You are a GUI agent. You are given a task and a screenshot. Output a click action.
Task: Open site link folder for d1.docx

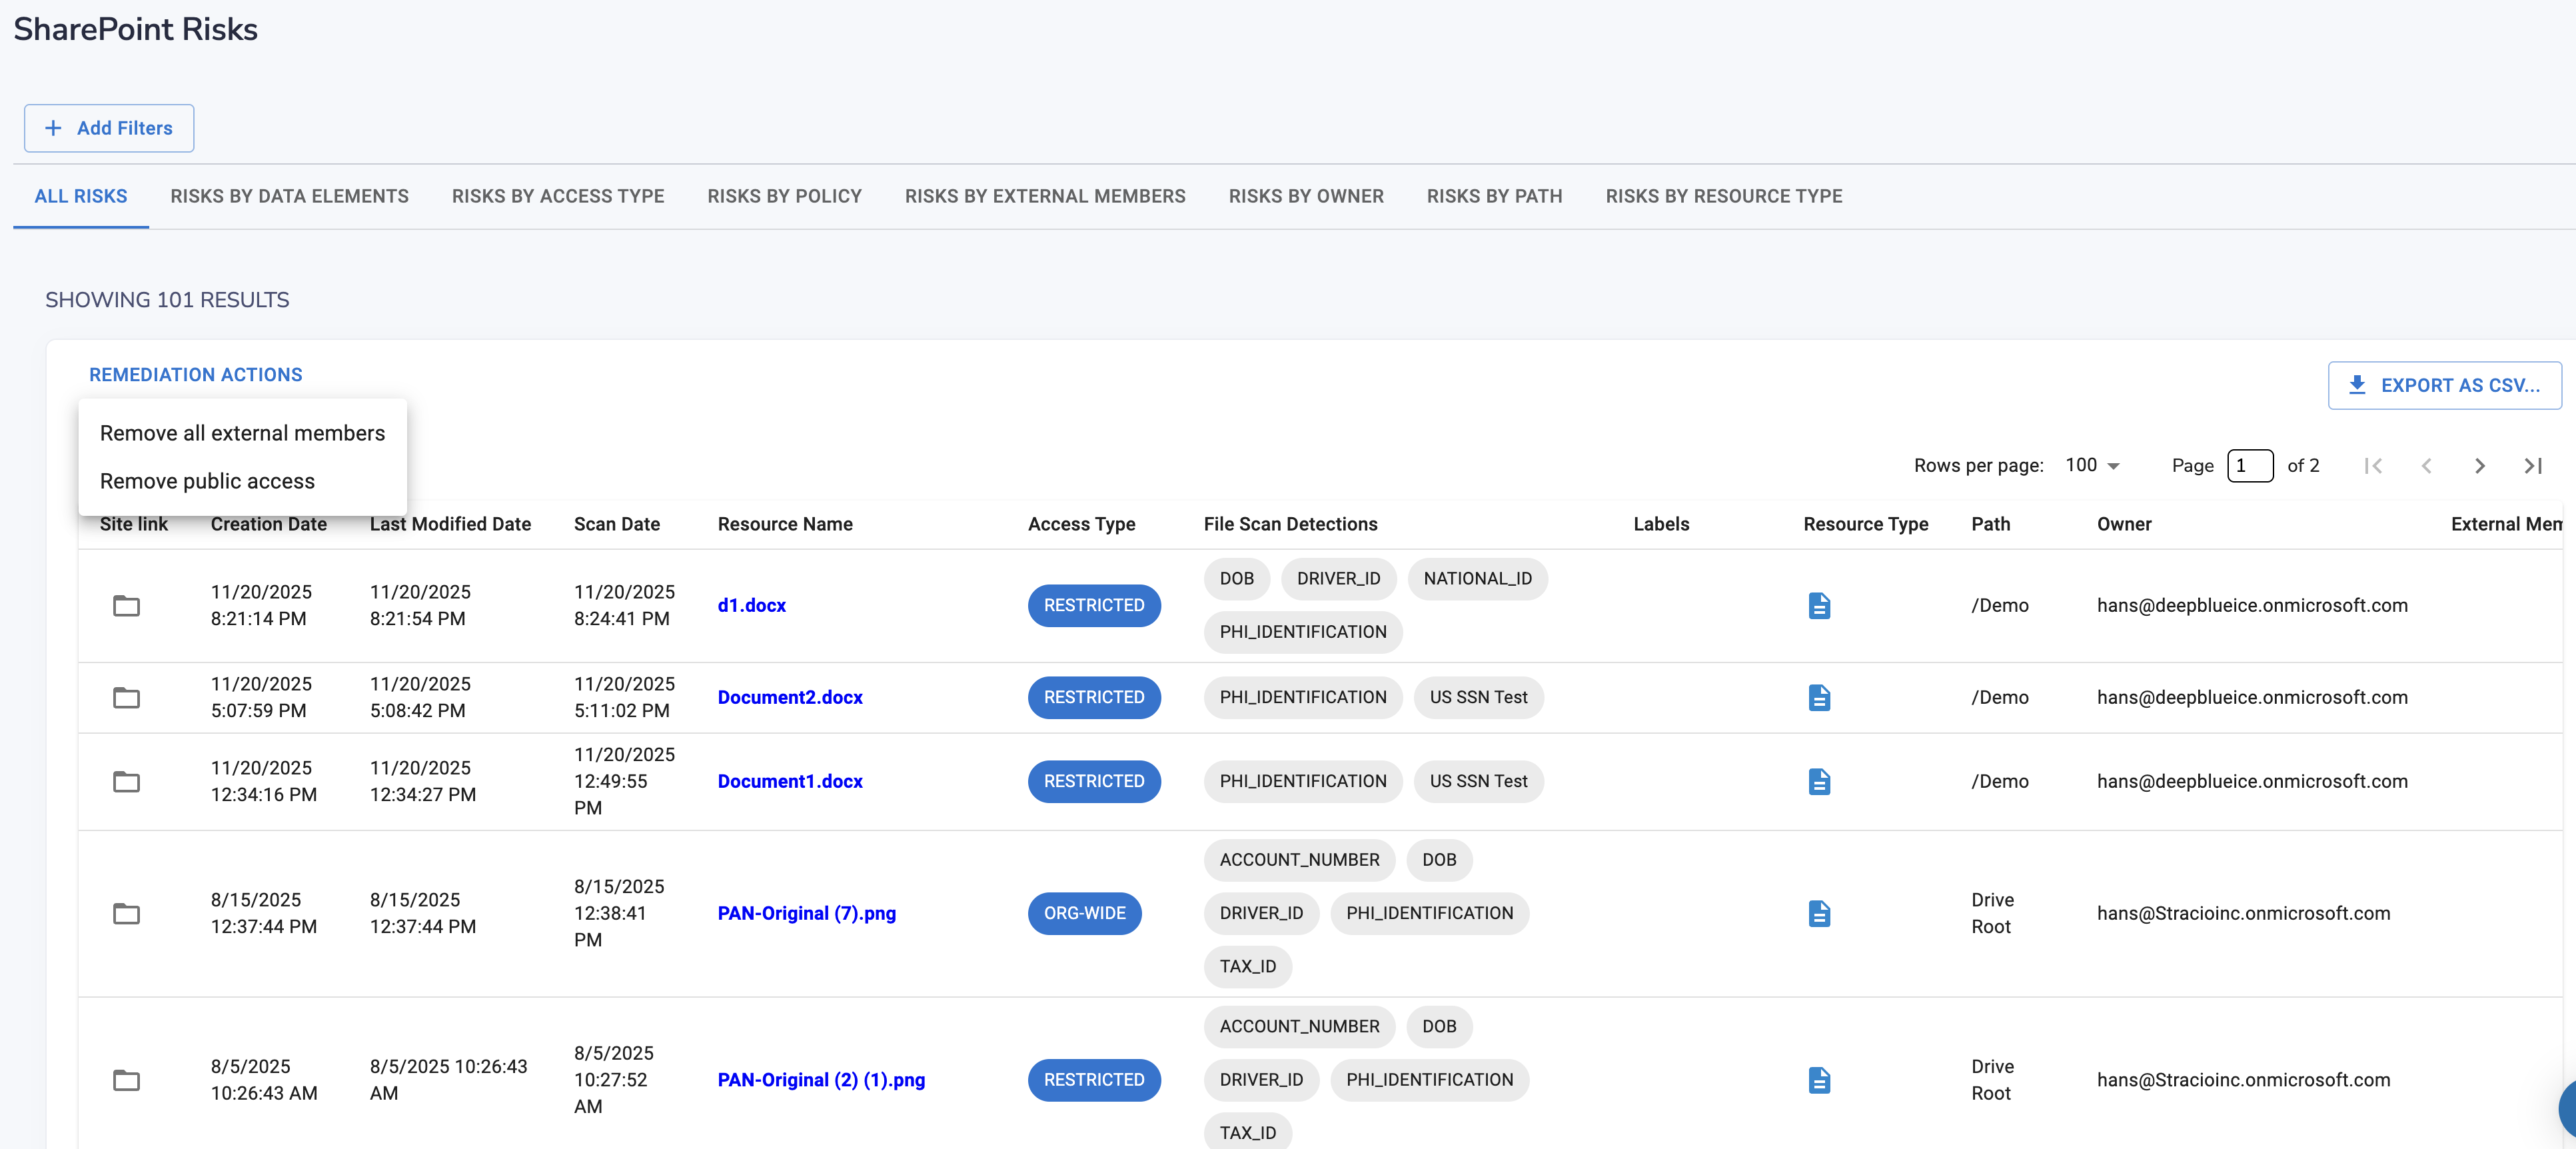[126, 605]
